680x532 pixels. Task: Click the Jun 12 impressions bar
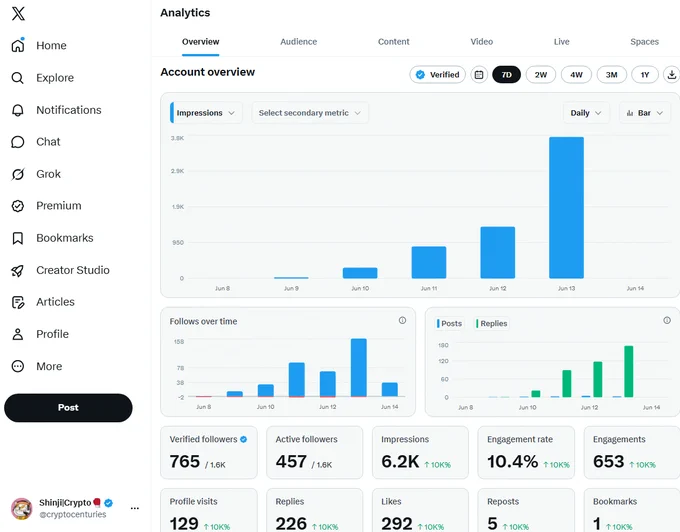(x=497, y=252)
